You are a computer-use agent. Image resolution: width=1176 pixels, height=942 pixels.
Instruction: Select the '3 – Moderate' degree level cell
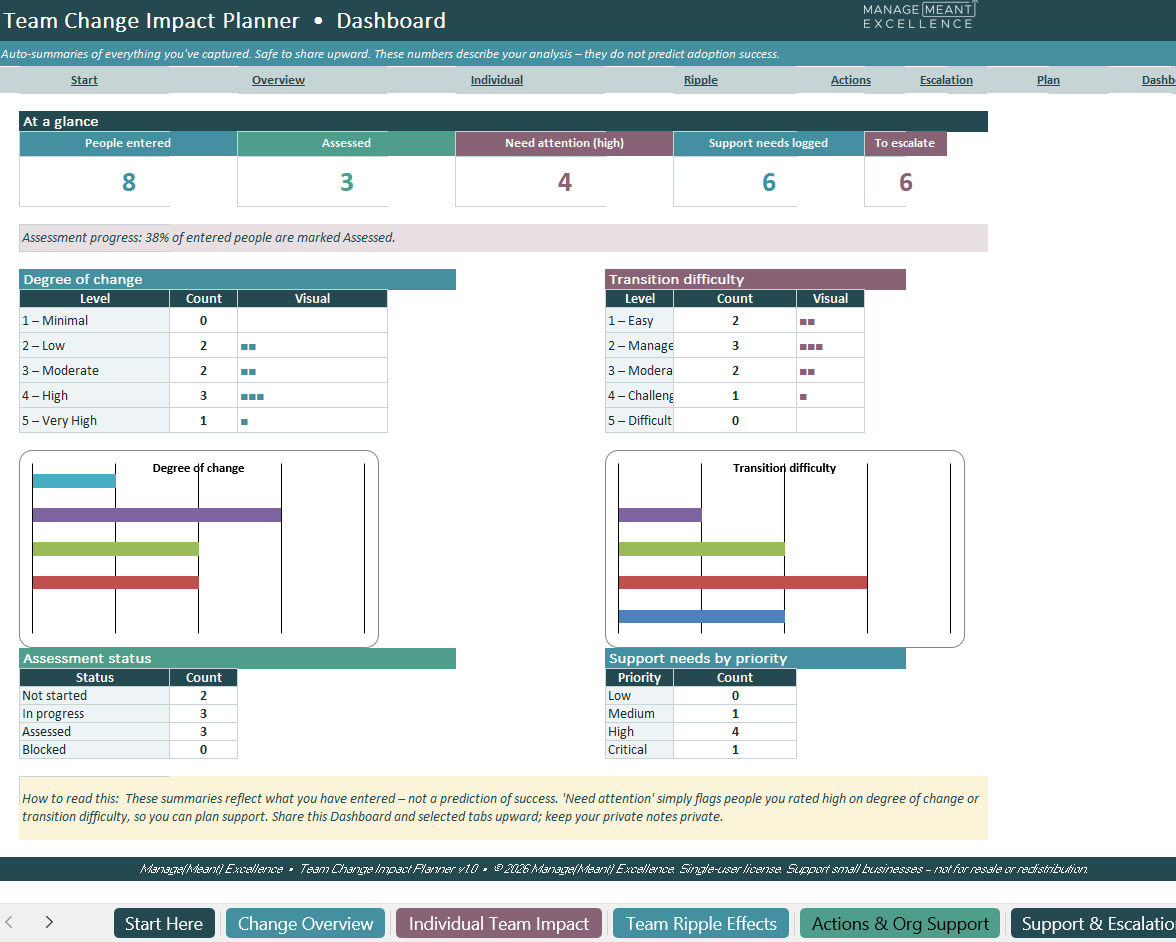(x=94, y=370)
